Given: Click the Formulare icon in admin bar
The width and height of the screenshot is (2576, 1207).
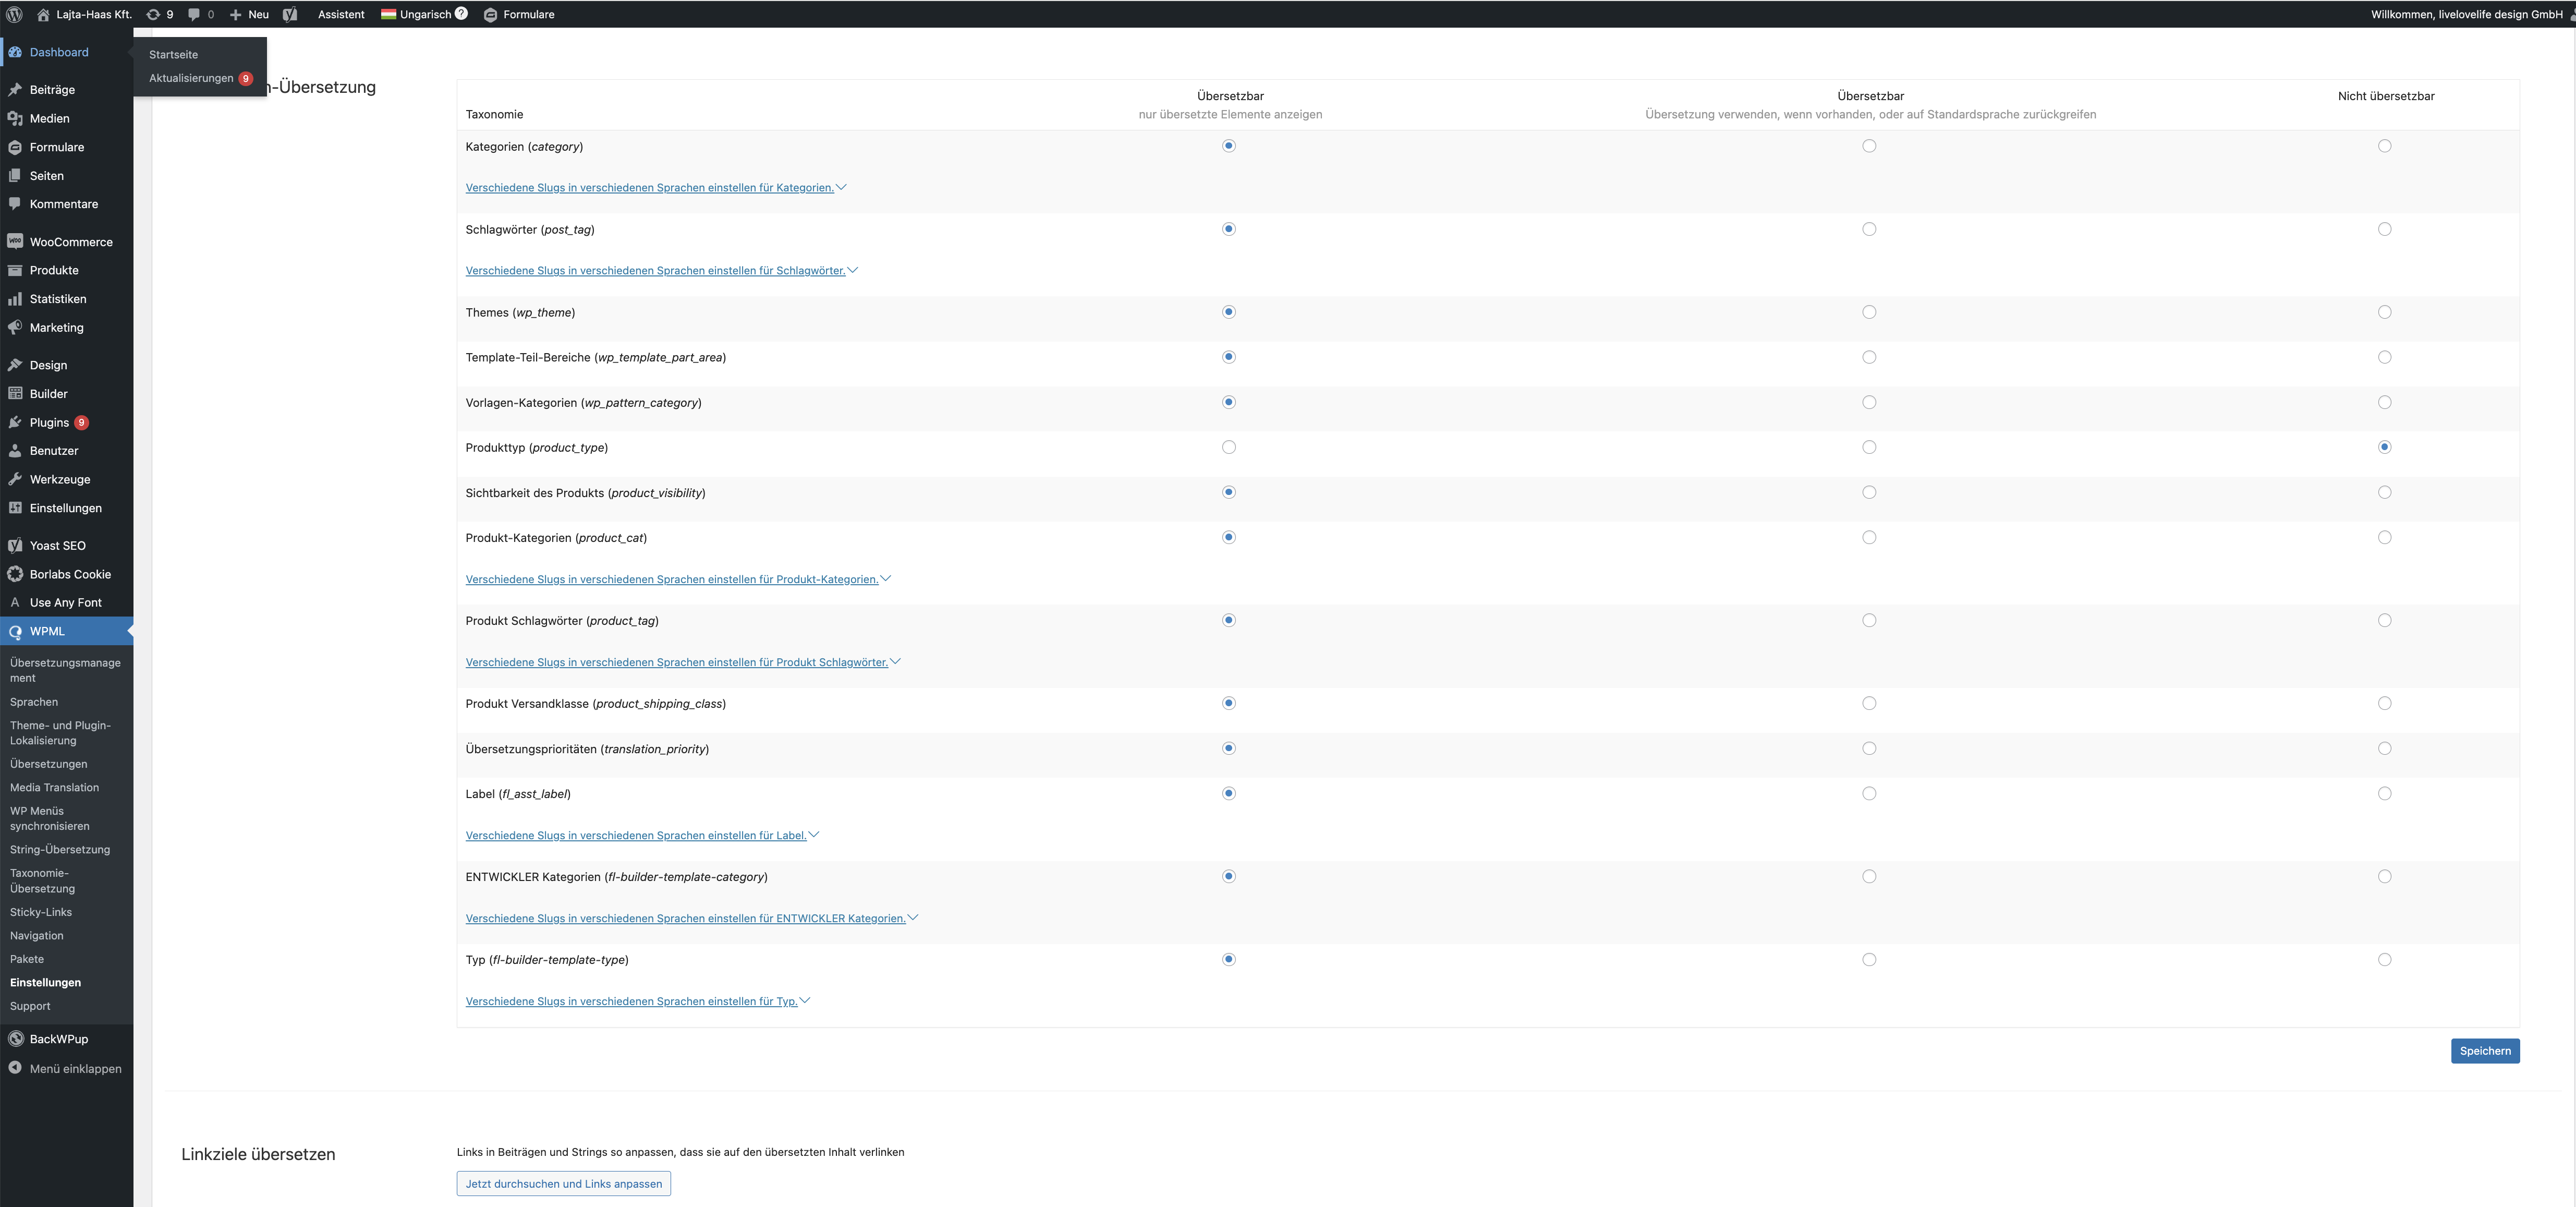Looking at the screenshot, I should coord(490,14).
